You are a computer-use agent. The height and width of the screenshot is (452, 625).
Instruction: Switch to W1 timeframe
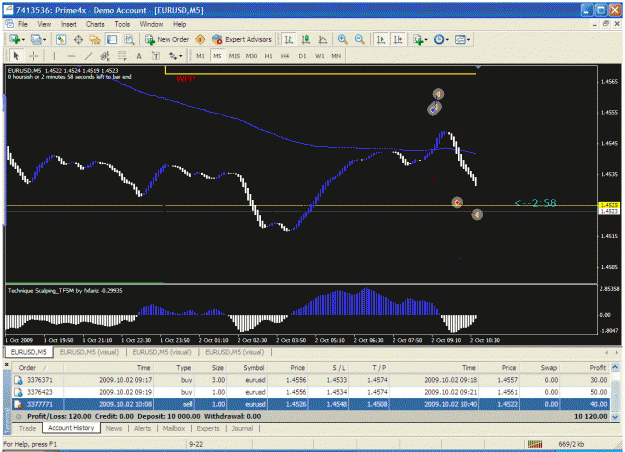320,56
